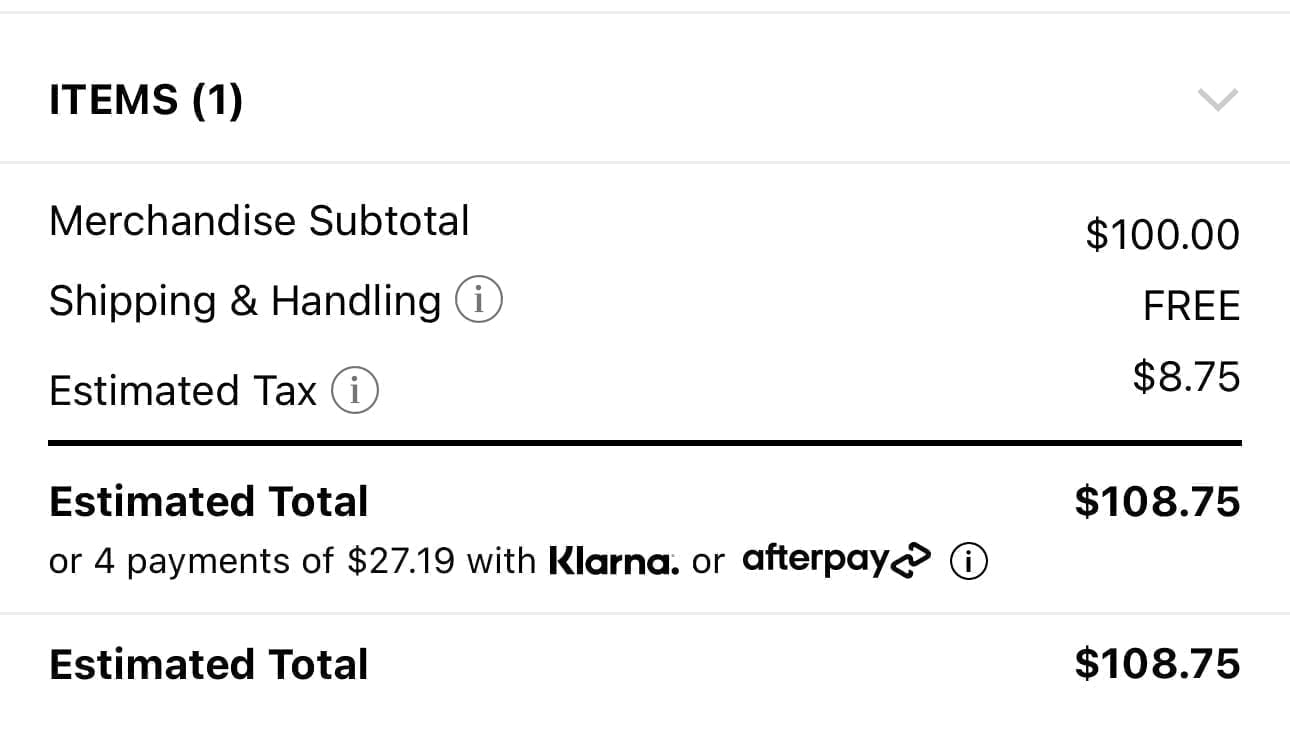
Task: Tap the $8.75 tax amount
Action: click(1187, 377)
